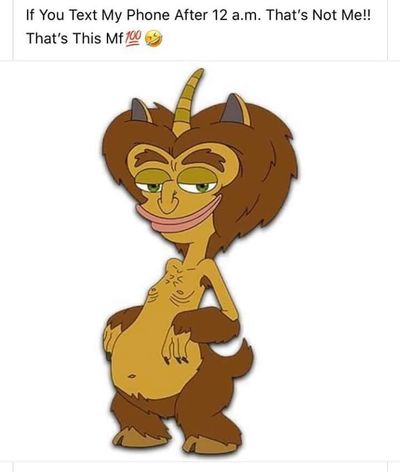Screen dimensions: 400x472
Task: Click the words "That's Not Me!!"
Action: click(318, 15)
